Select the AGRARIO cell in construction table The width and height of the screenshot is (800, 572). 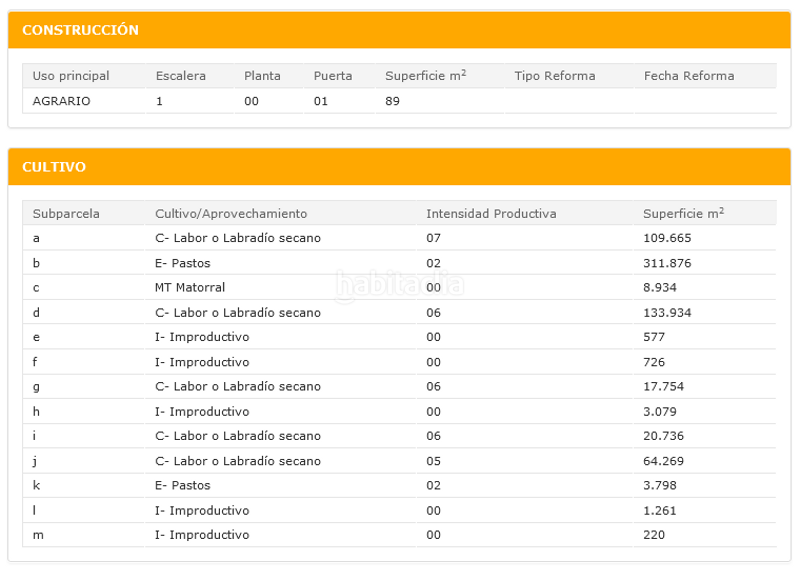[61, 101]
